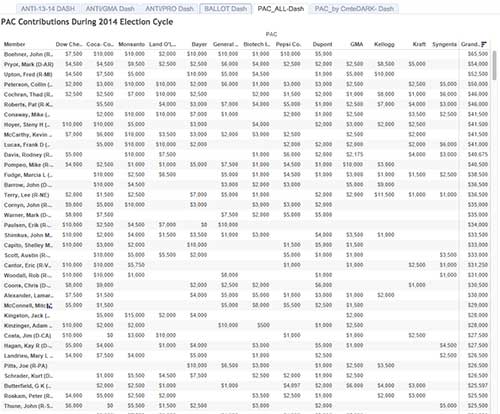Select the PAC_ALL-Dash tab

click(x=281, y=9)
